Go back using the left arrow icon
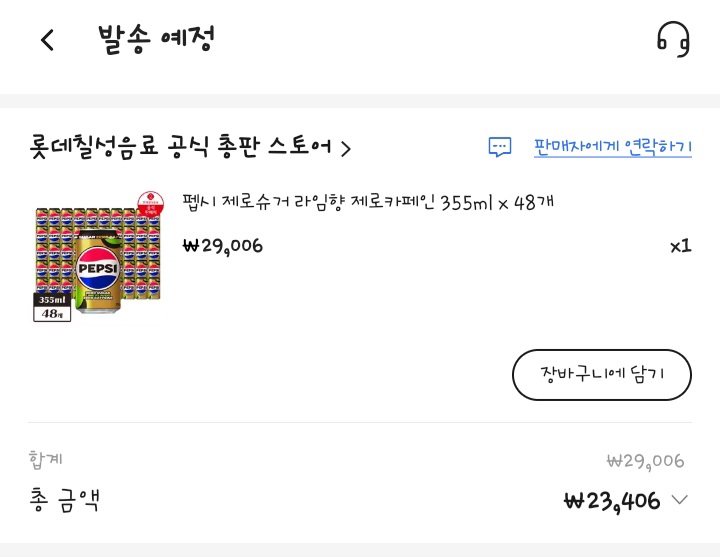 47,40
